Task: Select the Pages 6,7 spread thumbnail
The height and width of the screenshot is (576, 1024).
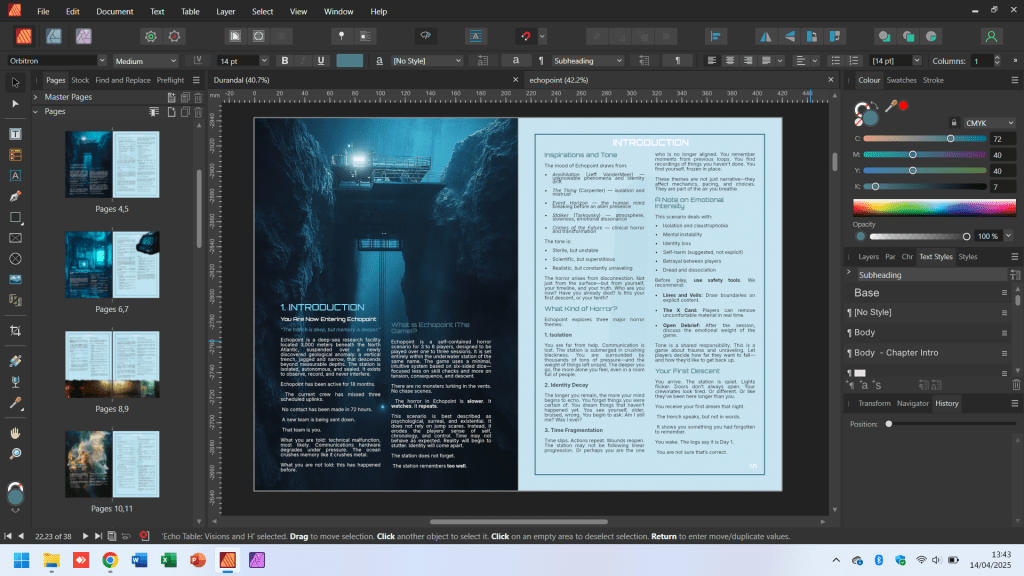Action: [x=111, y=265]
